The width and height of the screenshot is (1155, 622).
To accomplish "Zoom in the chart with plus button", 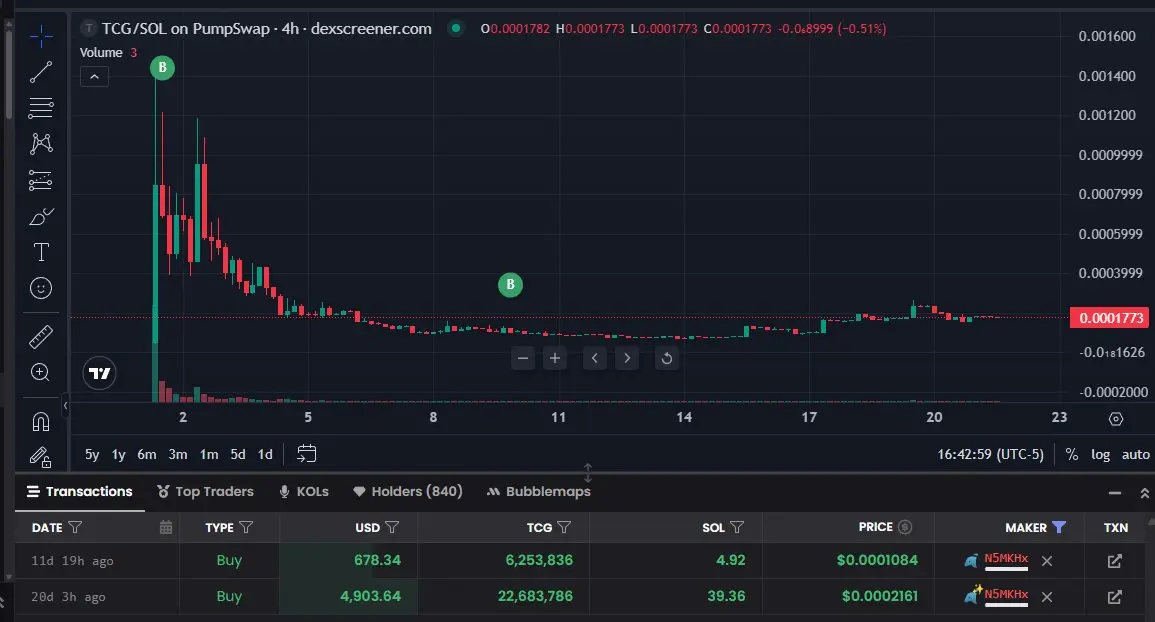I will (x=555, y=358).
